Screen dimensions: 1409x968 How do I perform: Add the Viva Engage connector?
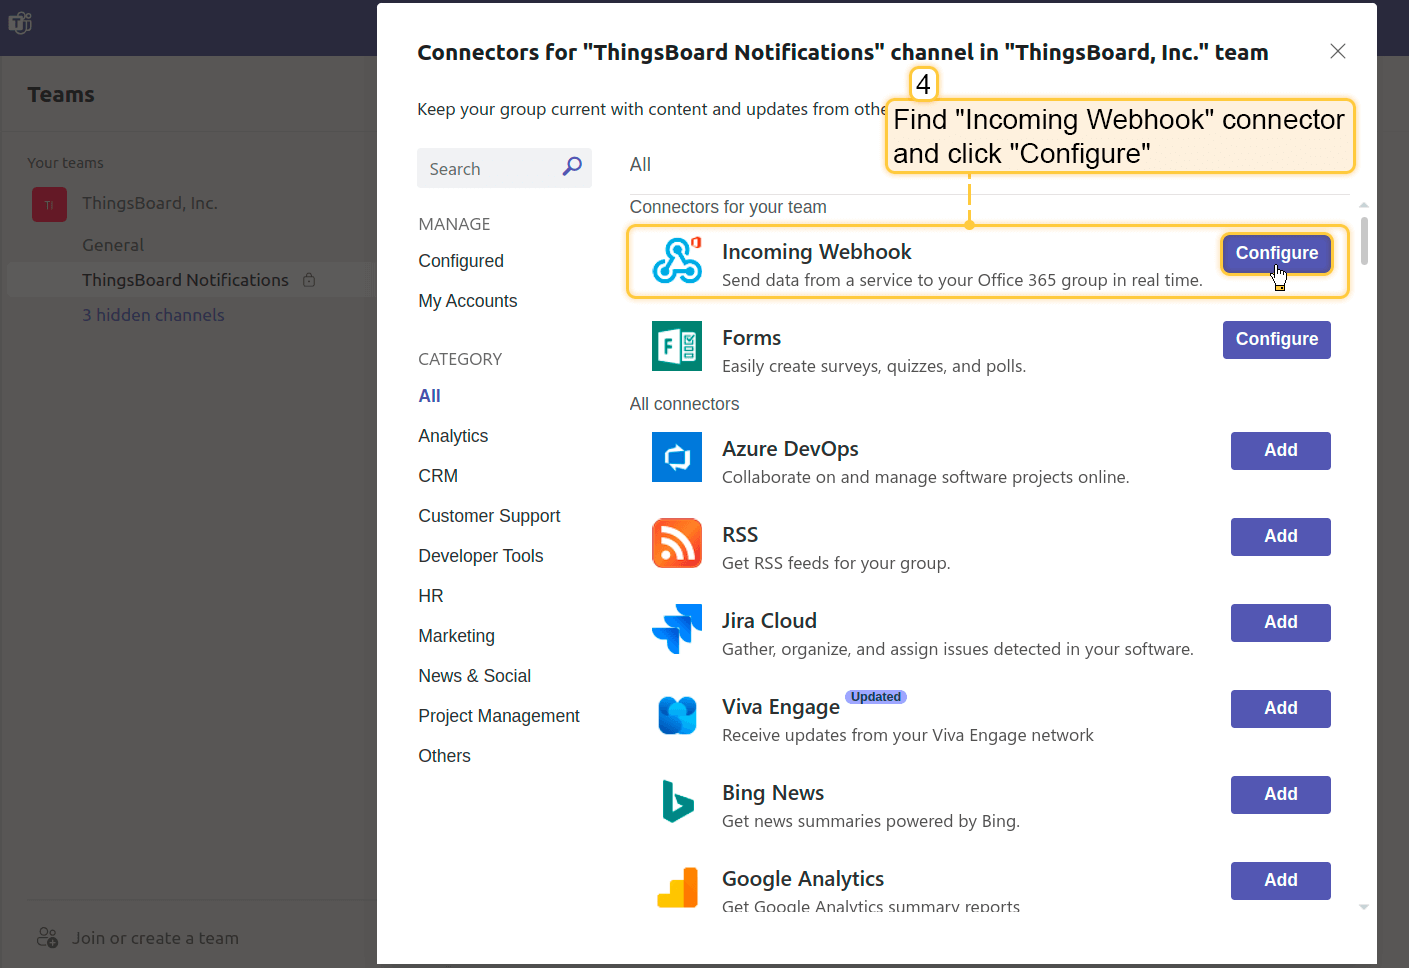1280,708
